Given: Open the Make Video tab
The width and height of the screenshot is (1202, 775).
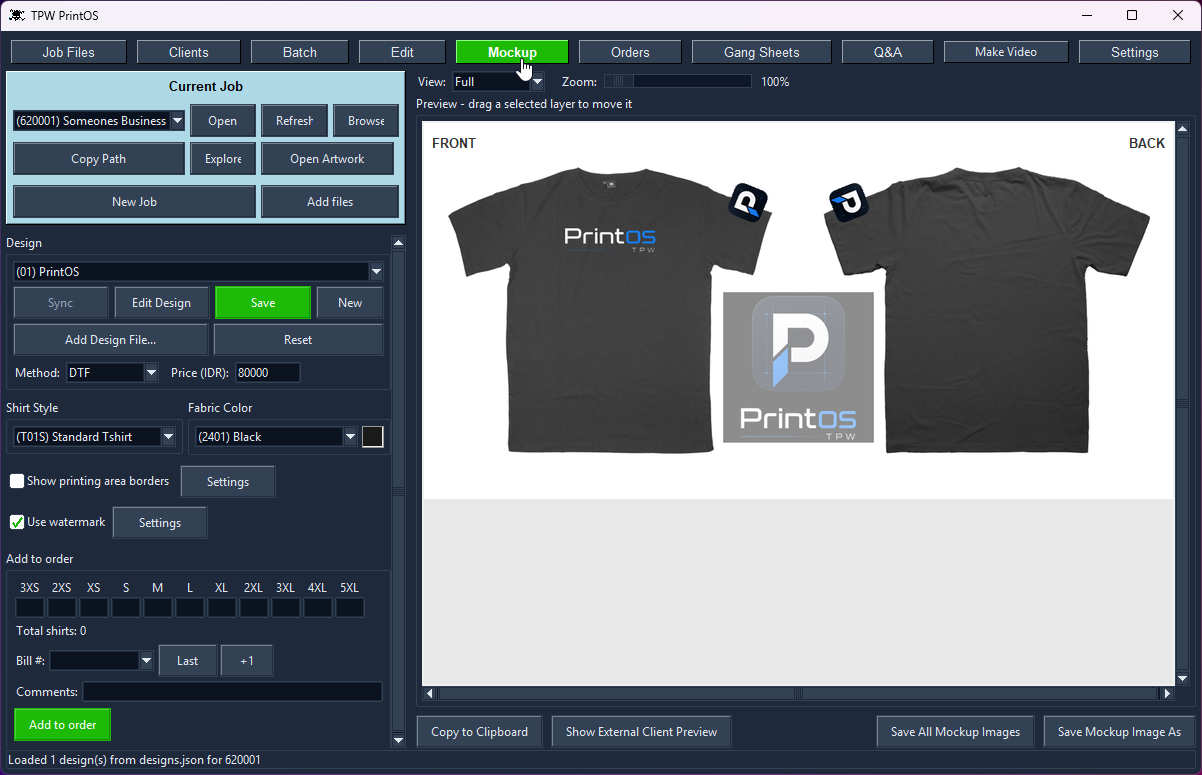Looking at the screenshot, I should (1006, 52).
